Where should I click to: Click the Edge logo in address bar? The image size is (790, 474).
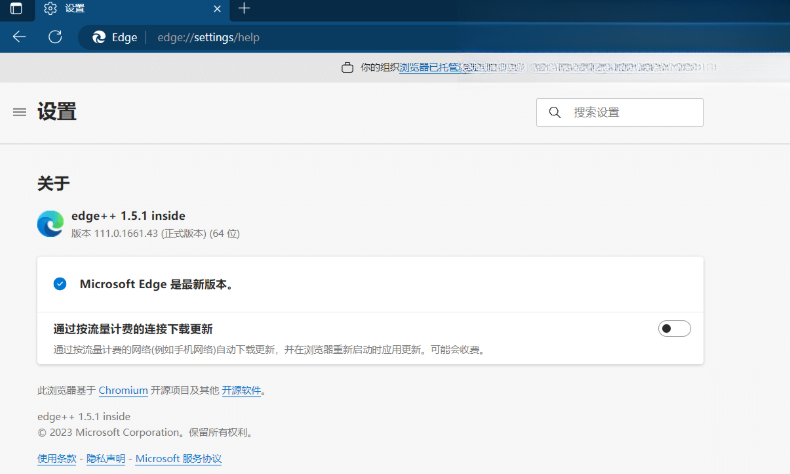click(99, 37)
